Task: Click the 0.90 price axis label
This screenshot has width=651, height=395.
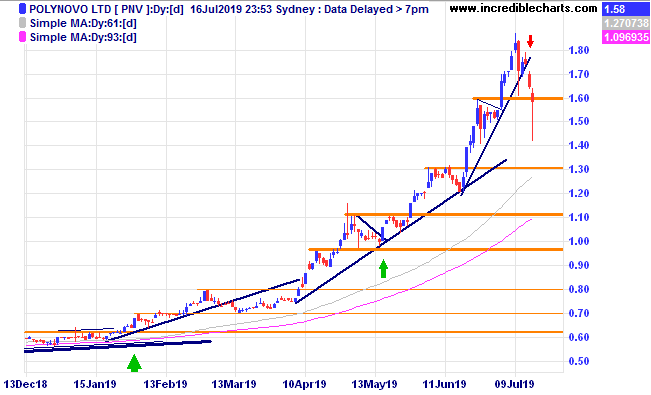Action: click(579, 265)
